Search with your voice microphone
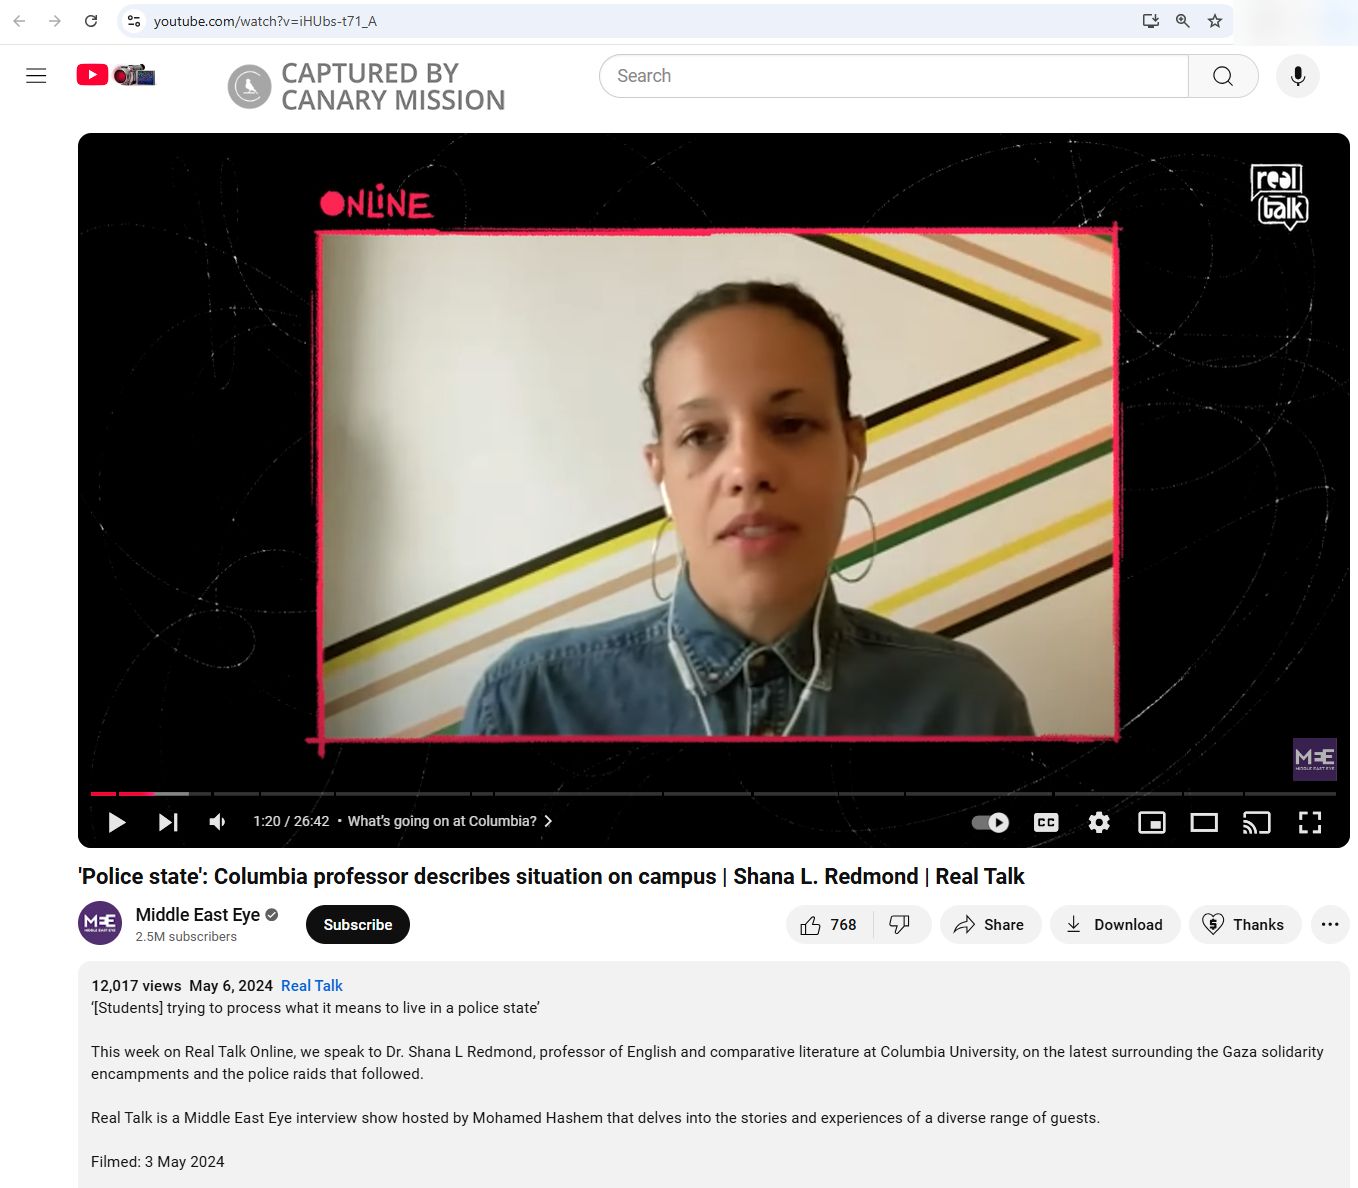The height and width of the screenshot is (1188, 1358). point(1298,76)
